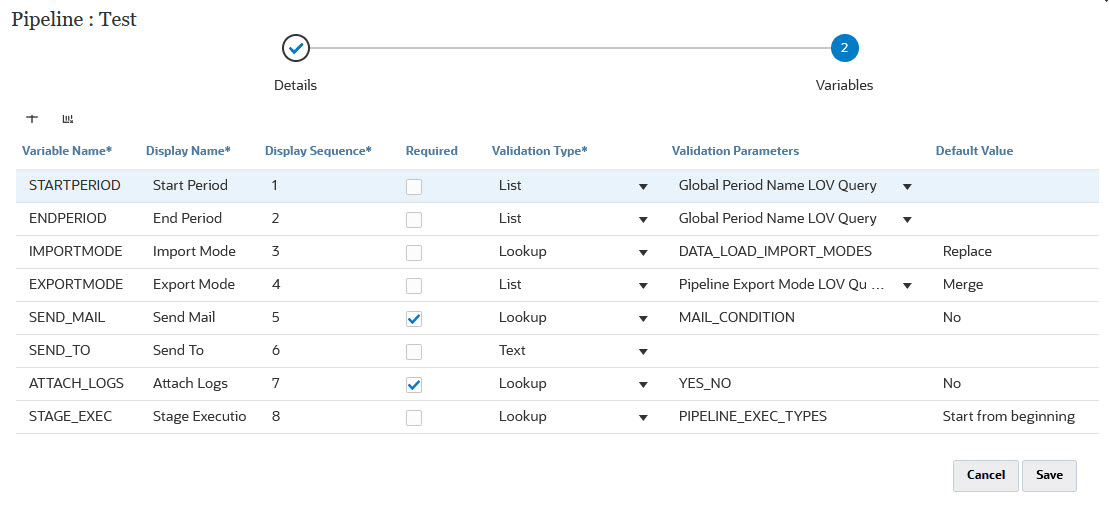This screenshot has height=507, width=1109.
Task: Toggle Required checkbox for STAGE_EXEC
Action: click(x=414, y=418)
